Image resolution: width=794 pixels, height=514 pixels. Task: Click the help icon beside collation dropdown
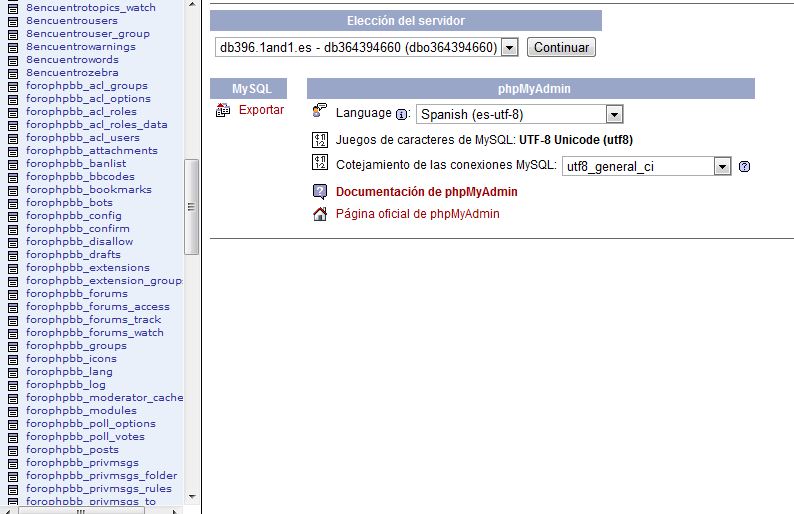pos(744,166)
